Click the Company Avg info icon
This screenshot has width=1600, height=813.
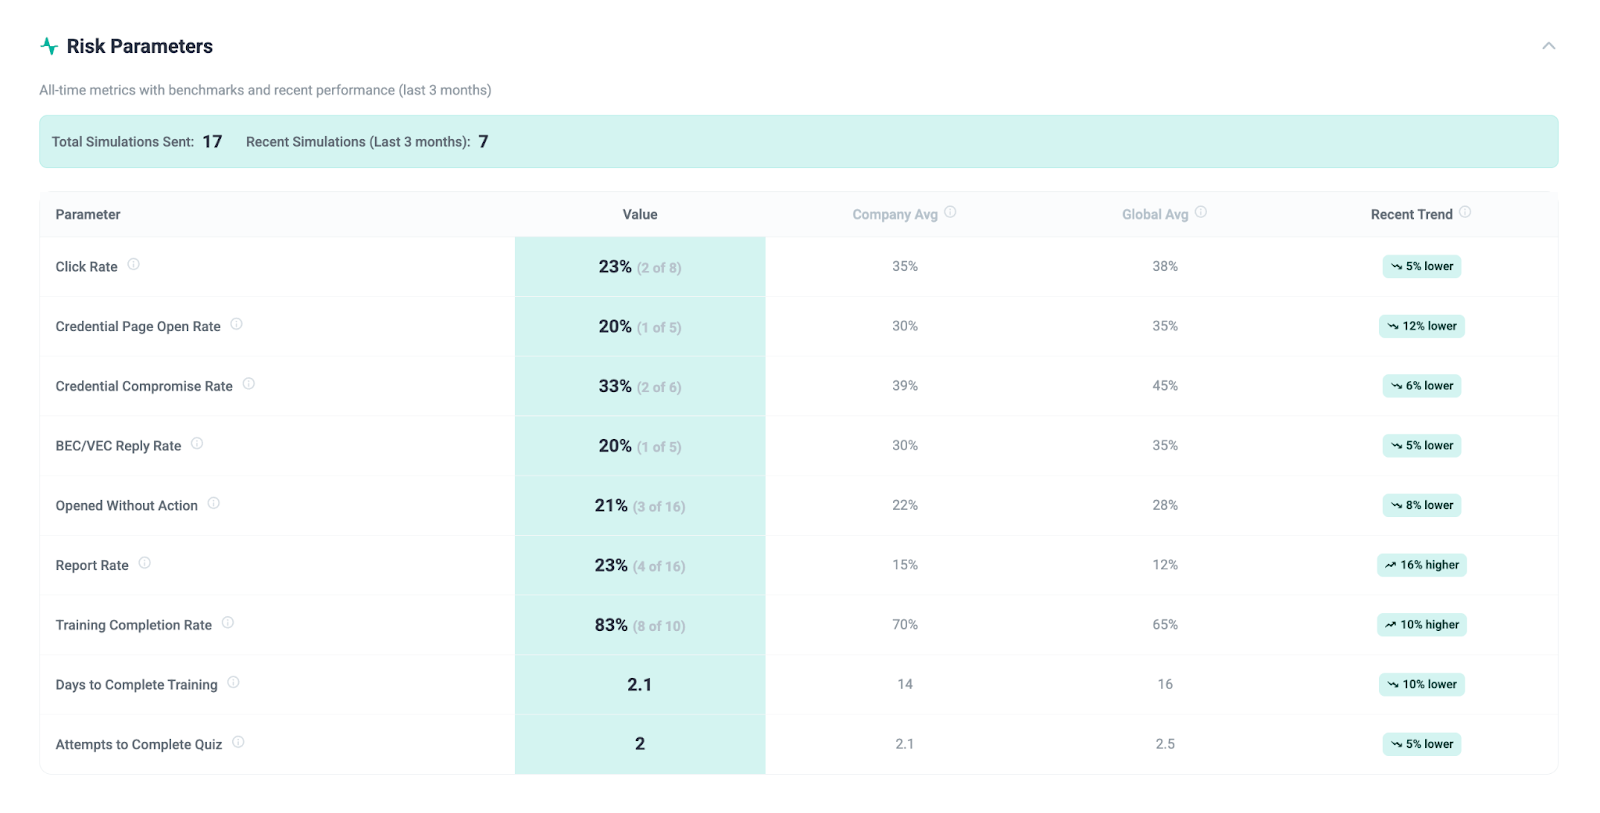click(x=950, y=212)
